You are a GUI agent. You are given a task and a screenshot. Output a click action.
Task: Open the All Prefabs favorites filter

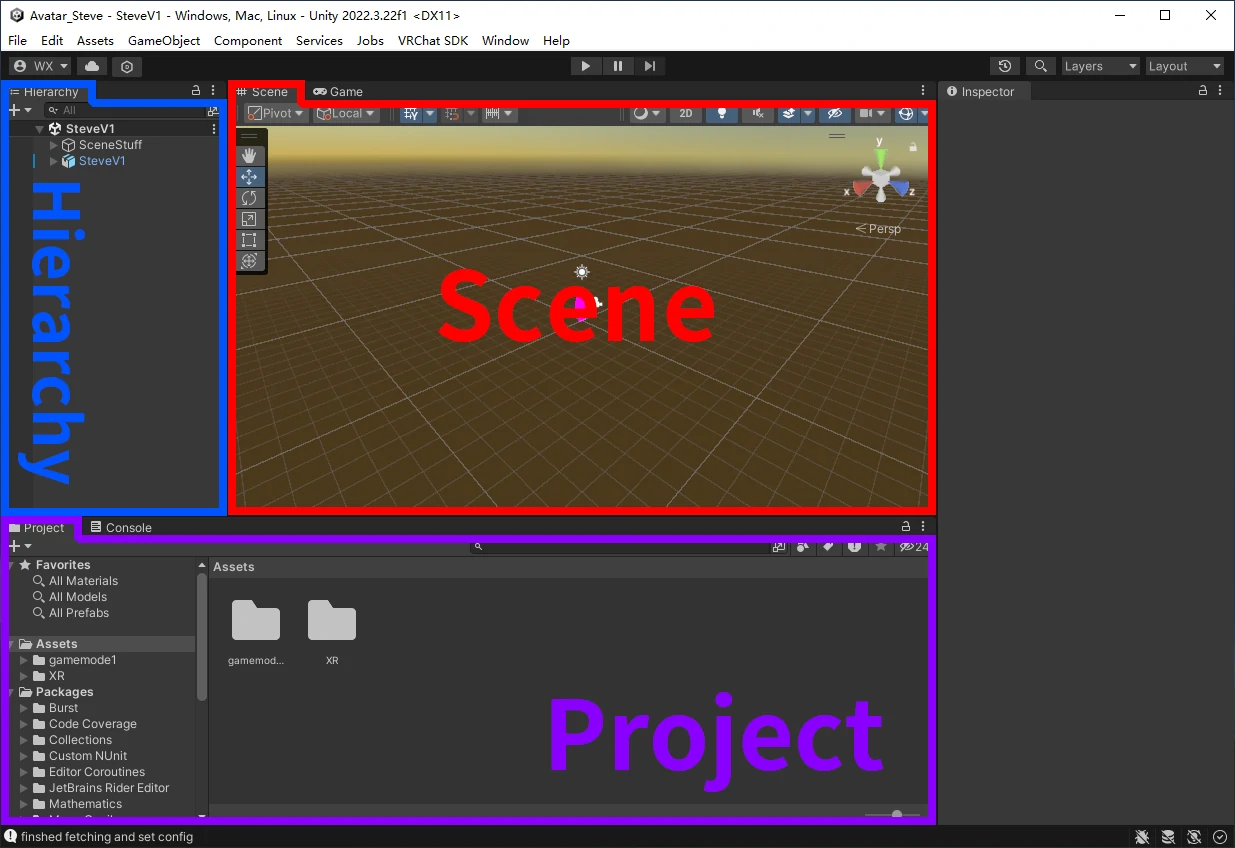point(79,613)
